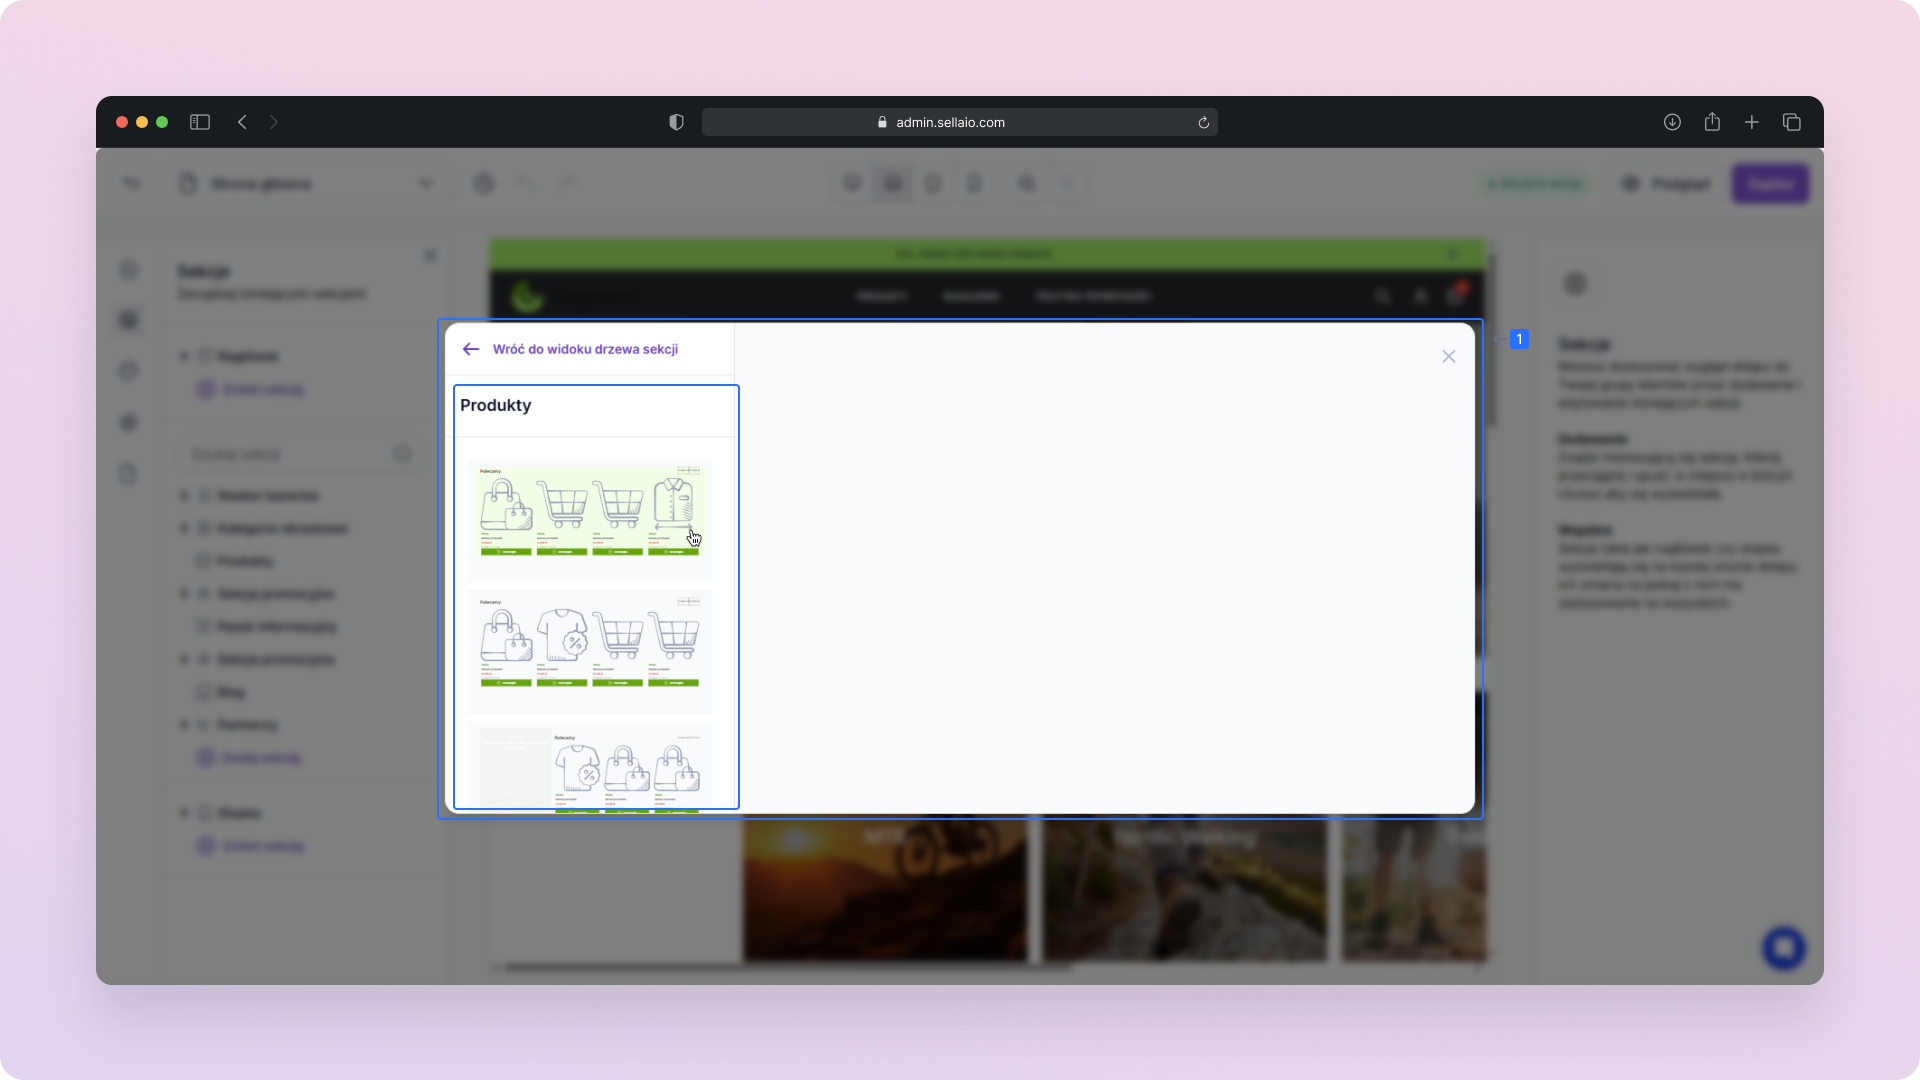The height and width of the screenshot is (1080, 1920).
Task: Reload the admin.sellaio.com page
Action: tap(1204, 123)
